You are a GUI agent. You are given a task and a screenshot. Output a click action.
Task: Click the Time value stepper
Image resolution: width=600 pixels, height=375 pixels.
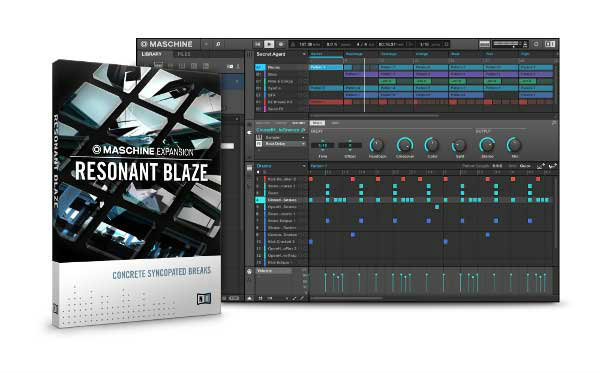click(323, 145)
